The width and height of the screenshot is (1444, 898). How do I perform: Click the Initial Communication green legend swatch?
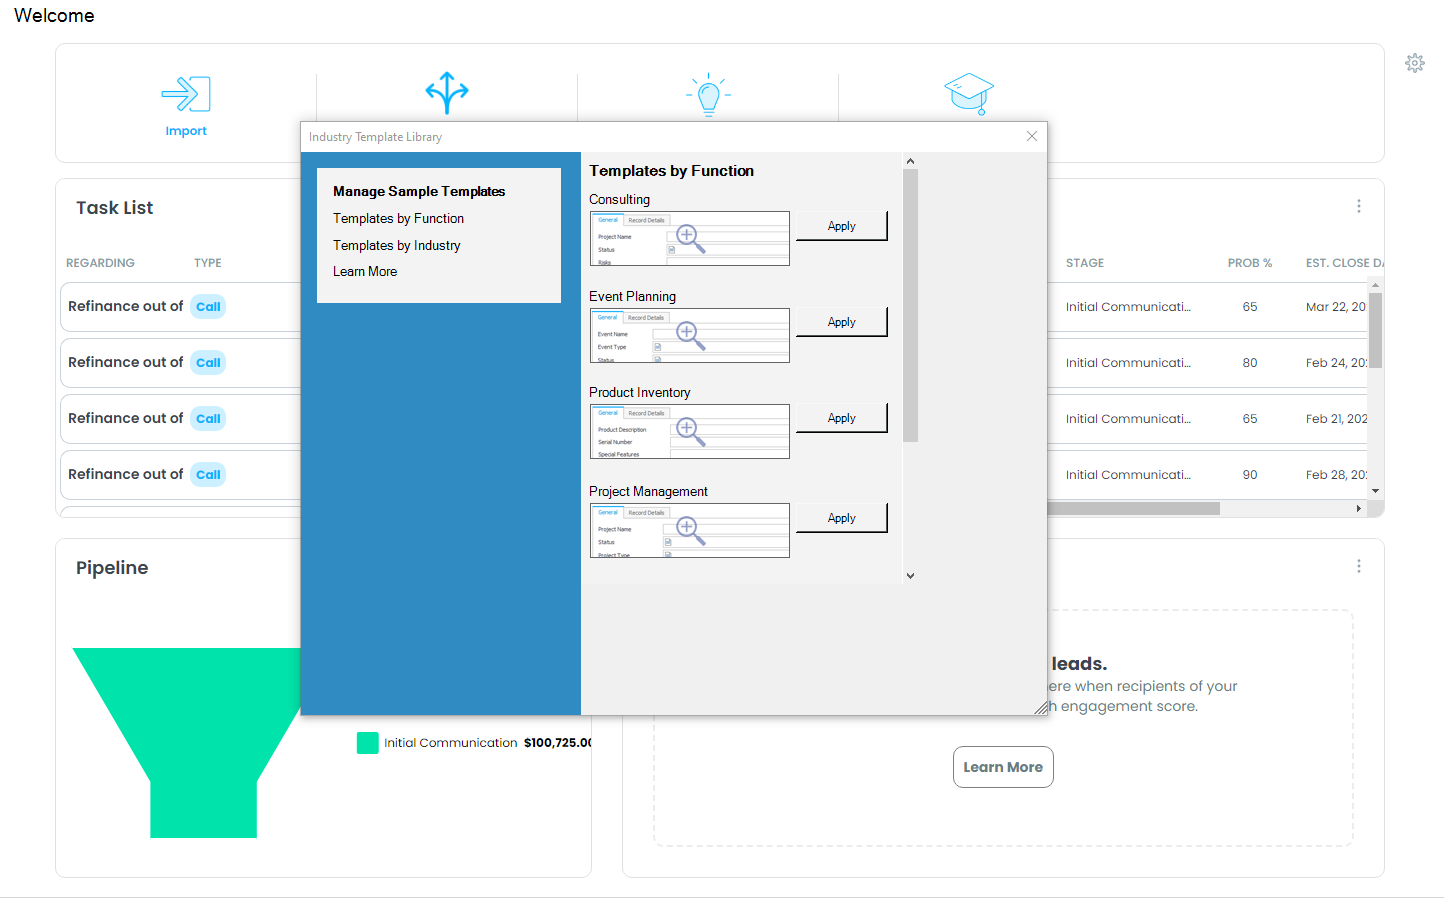point(368,743)
